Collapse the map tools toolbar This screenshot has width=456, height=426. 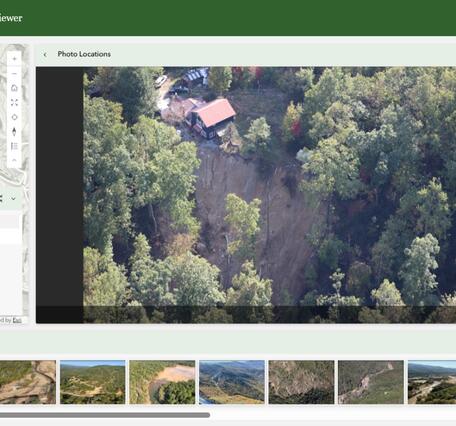point(14,160)
